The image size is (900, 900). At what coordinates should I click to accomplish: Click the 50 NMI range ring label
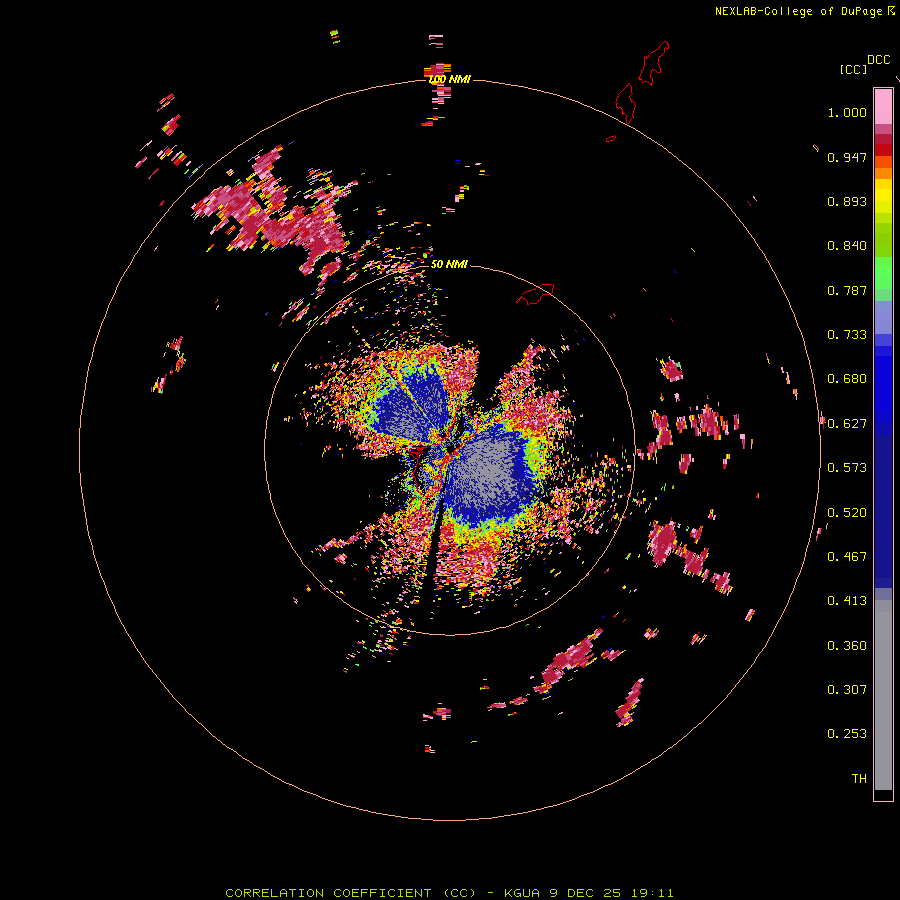449,264
